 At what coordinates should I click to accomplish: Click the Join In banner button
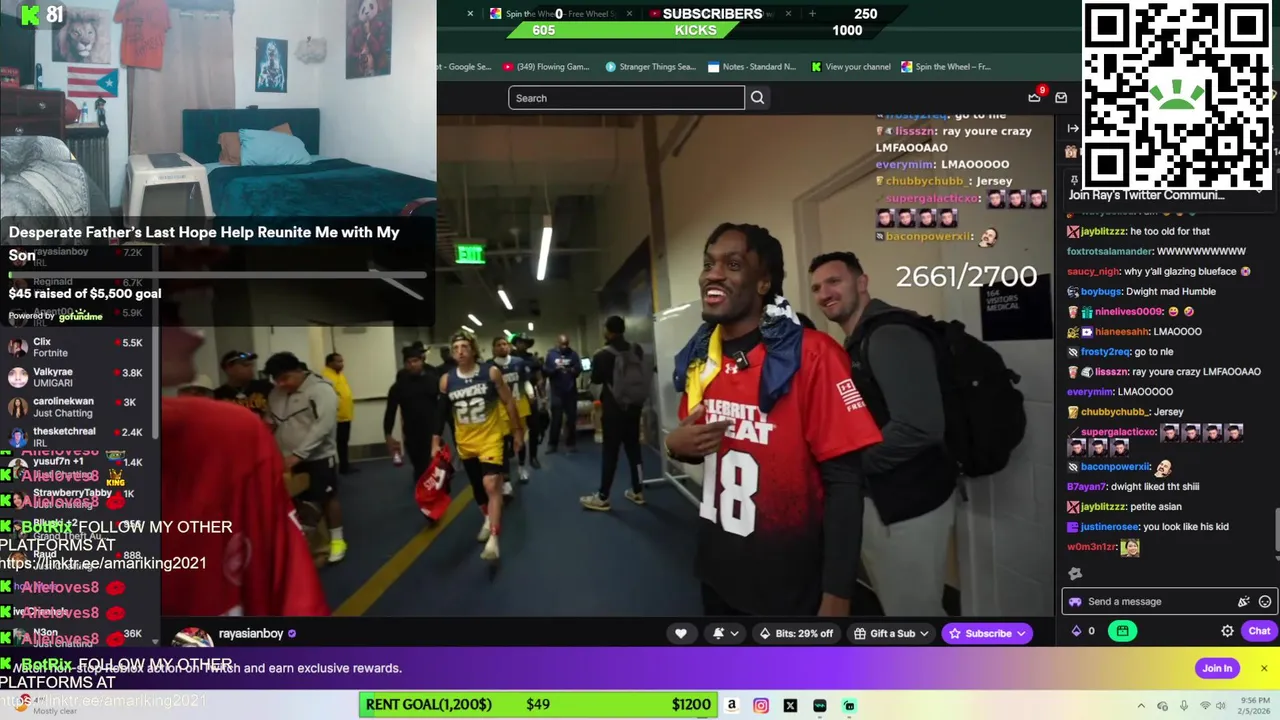[x=1217, y=668]
